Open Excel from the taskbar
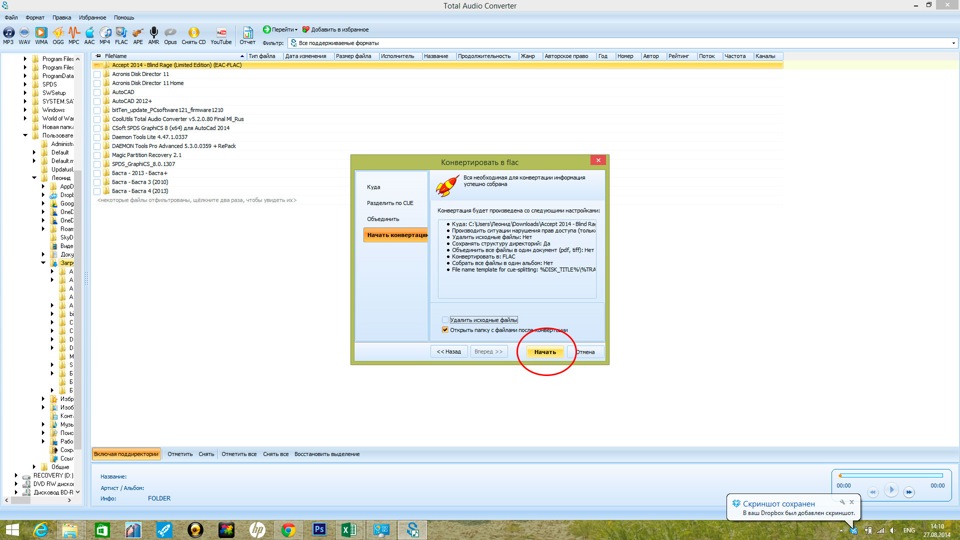This screenshot has width=960, height=540. 350,530
